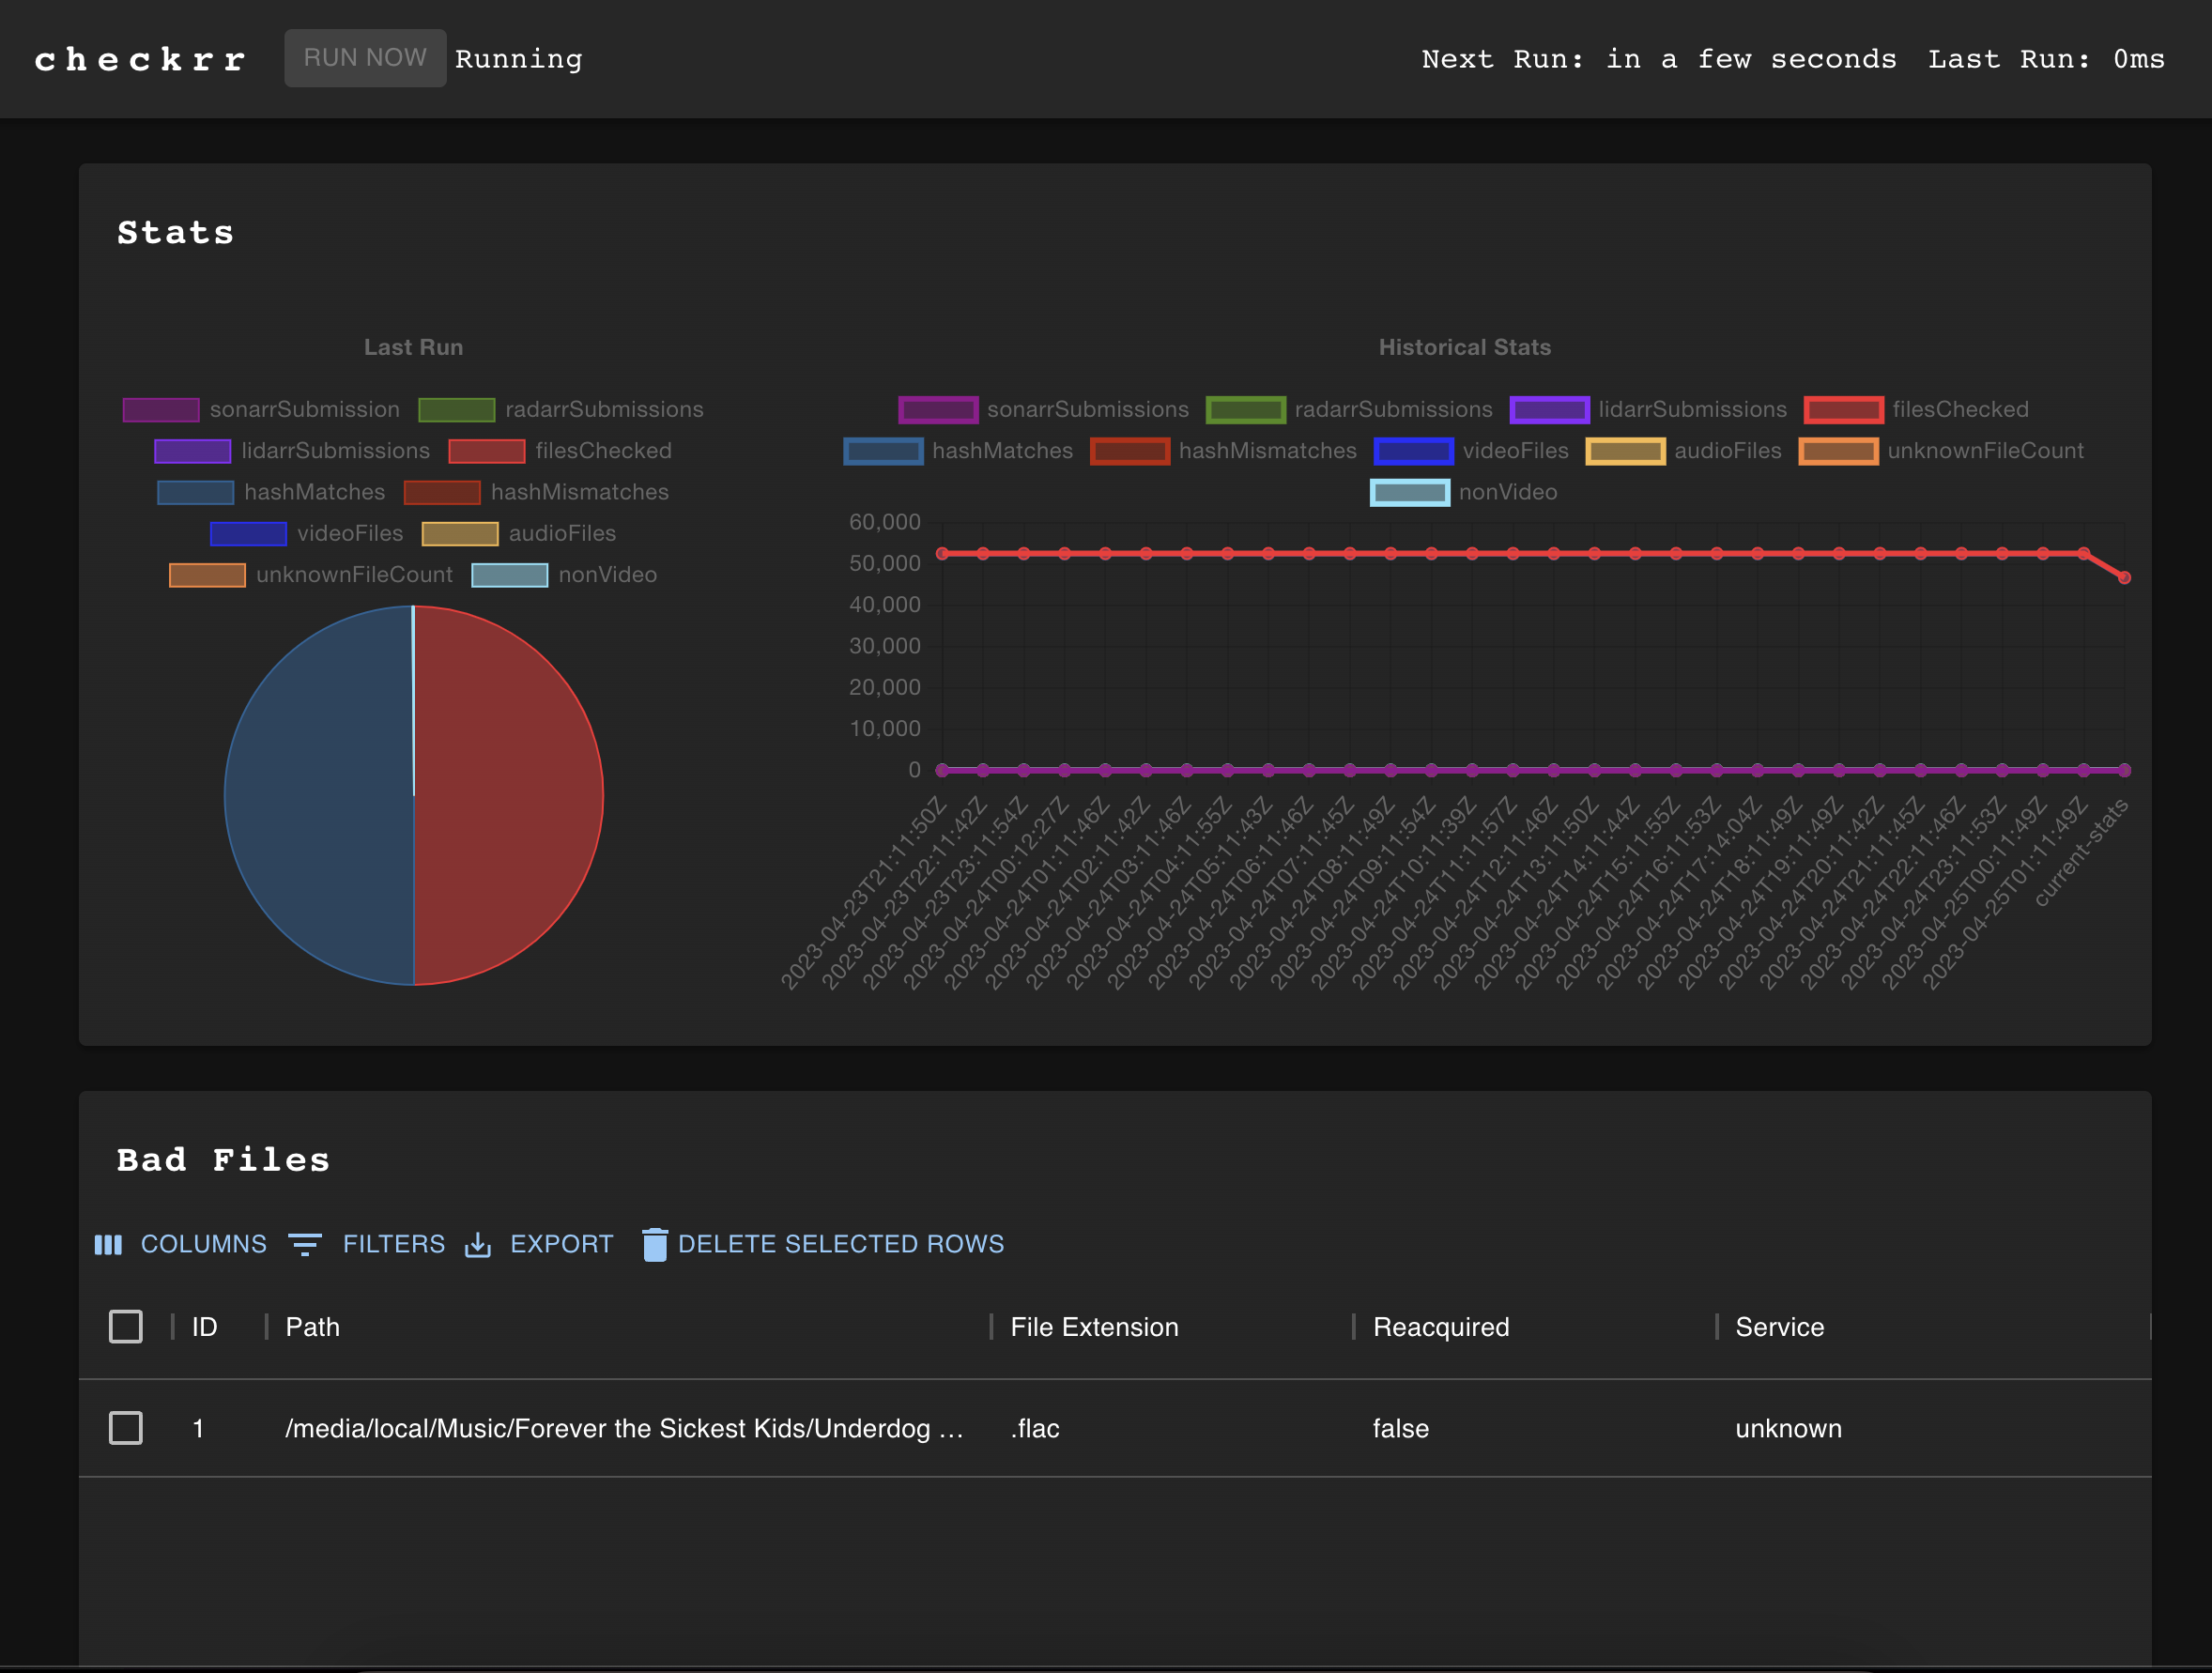Sort by the Path column header

313,1327
